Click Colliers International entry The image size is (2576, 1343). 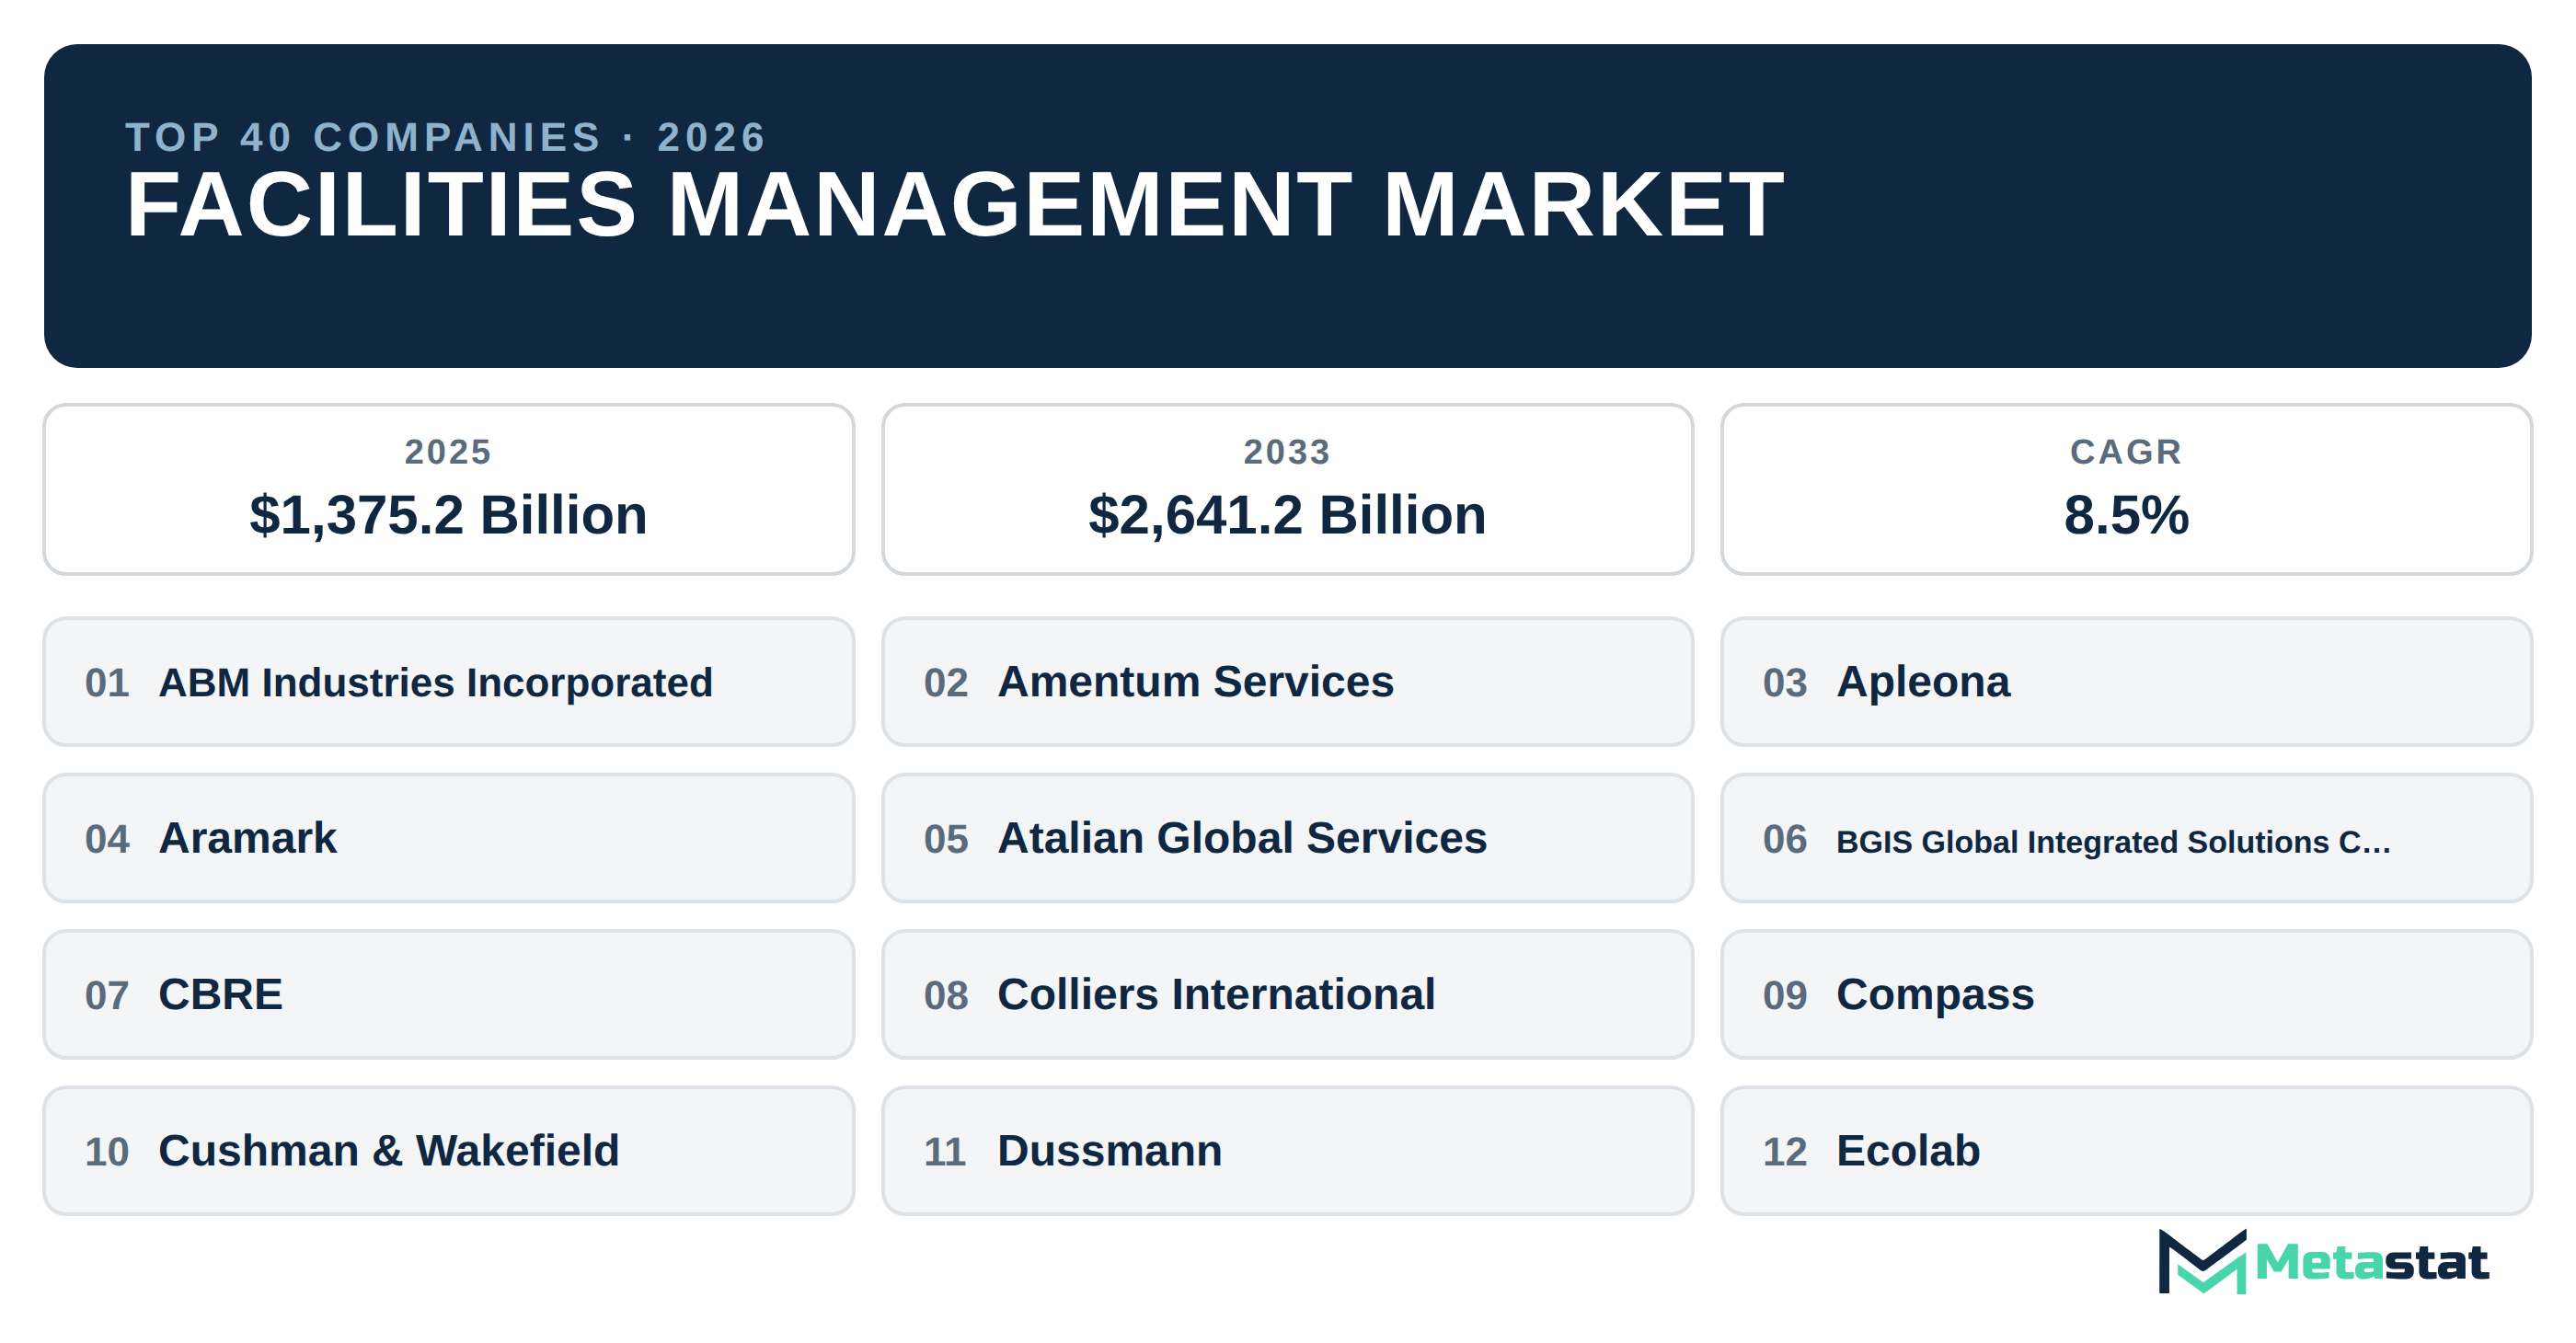pyautogui.click(x=1287, y=995)
